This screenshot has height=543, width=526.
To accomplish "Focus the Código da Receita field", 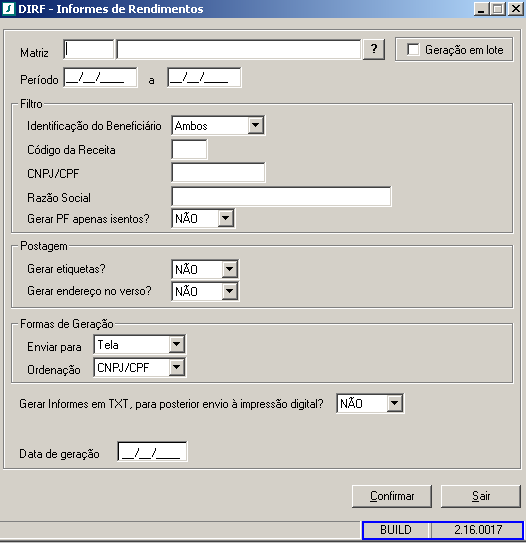I will click(189, 150).
